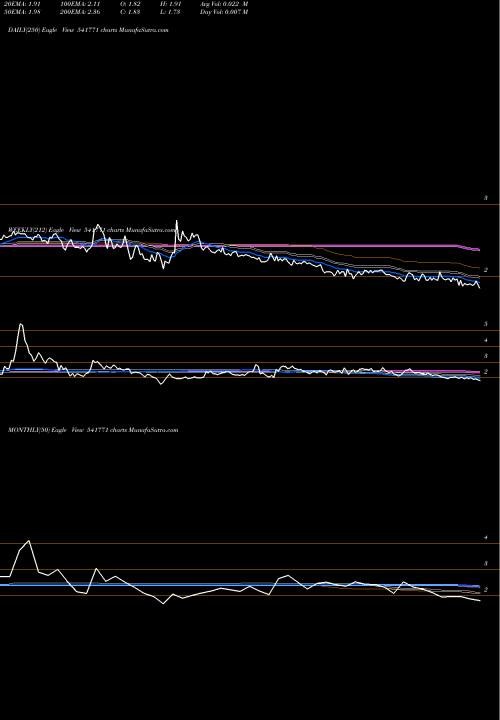Select the low price L: 1.78

170,12
